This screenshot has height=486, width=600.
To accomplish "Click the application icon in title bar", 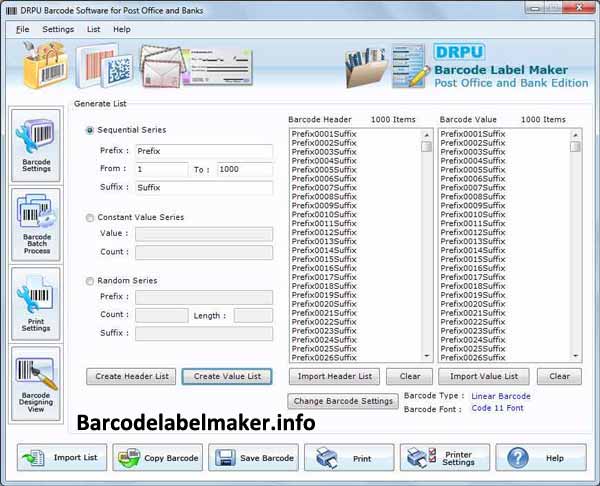I will coord(11,10).
